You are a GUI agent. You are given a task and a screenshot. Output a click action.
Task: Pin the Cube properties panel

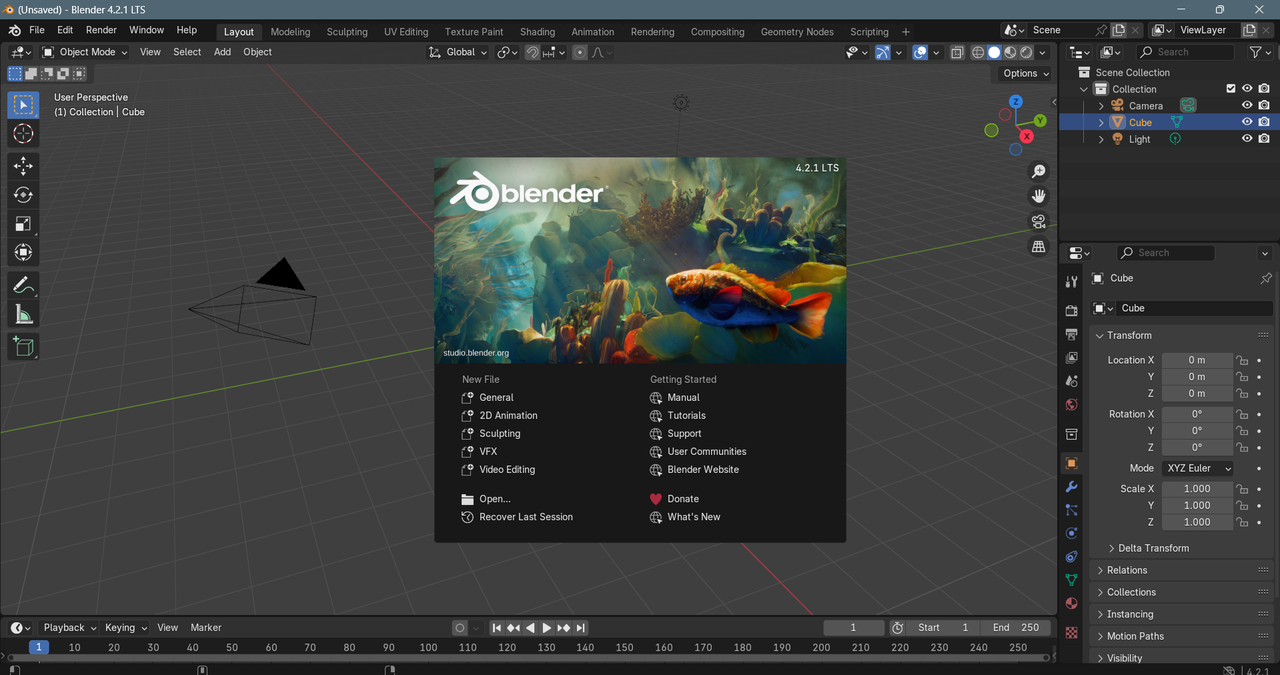click(x=1266, y=278)
